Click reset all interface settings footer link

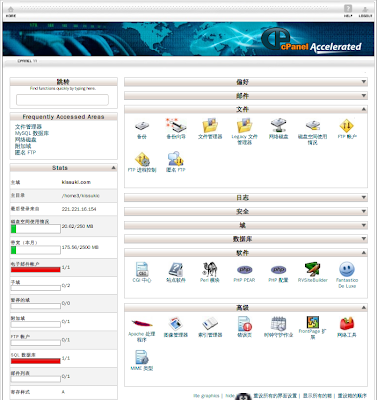[x=275, y=396]
